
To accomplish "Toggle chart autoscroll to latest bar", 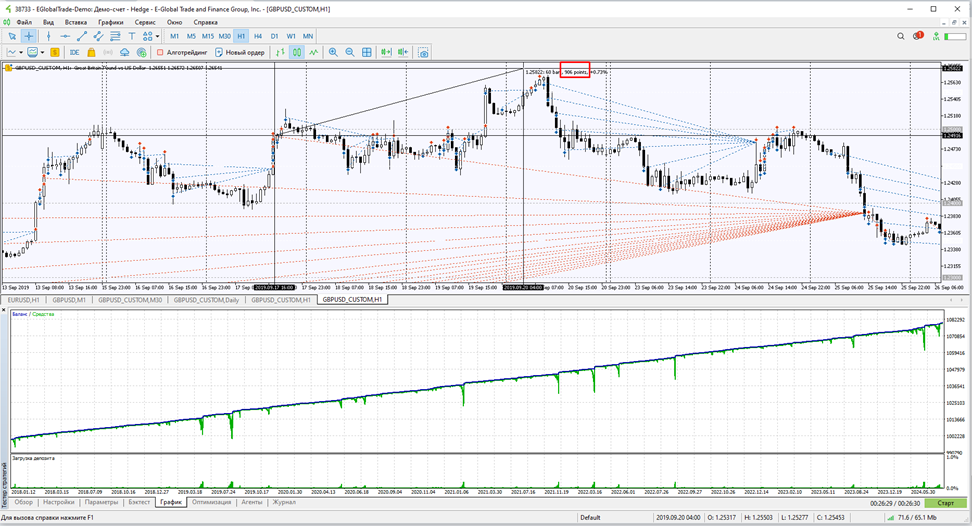I will (386, 53).
